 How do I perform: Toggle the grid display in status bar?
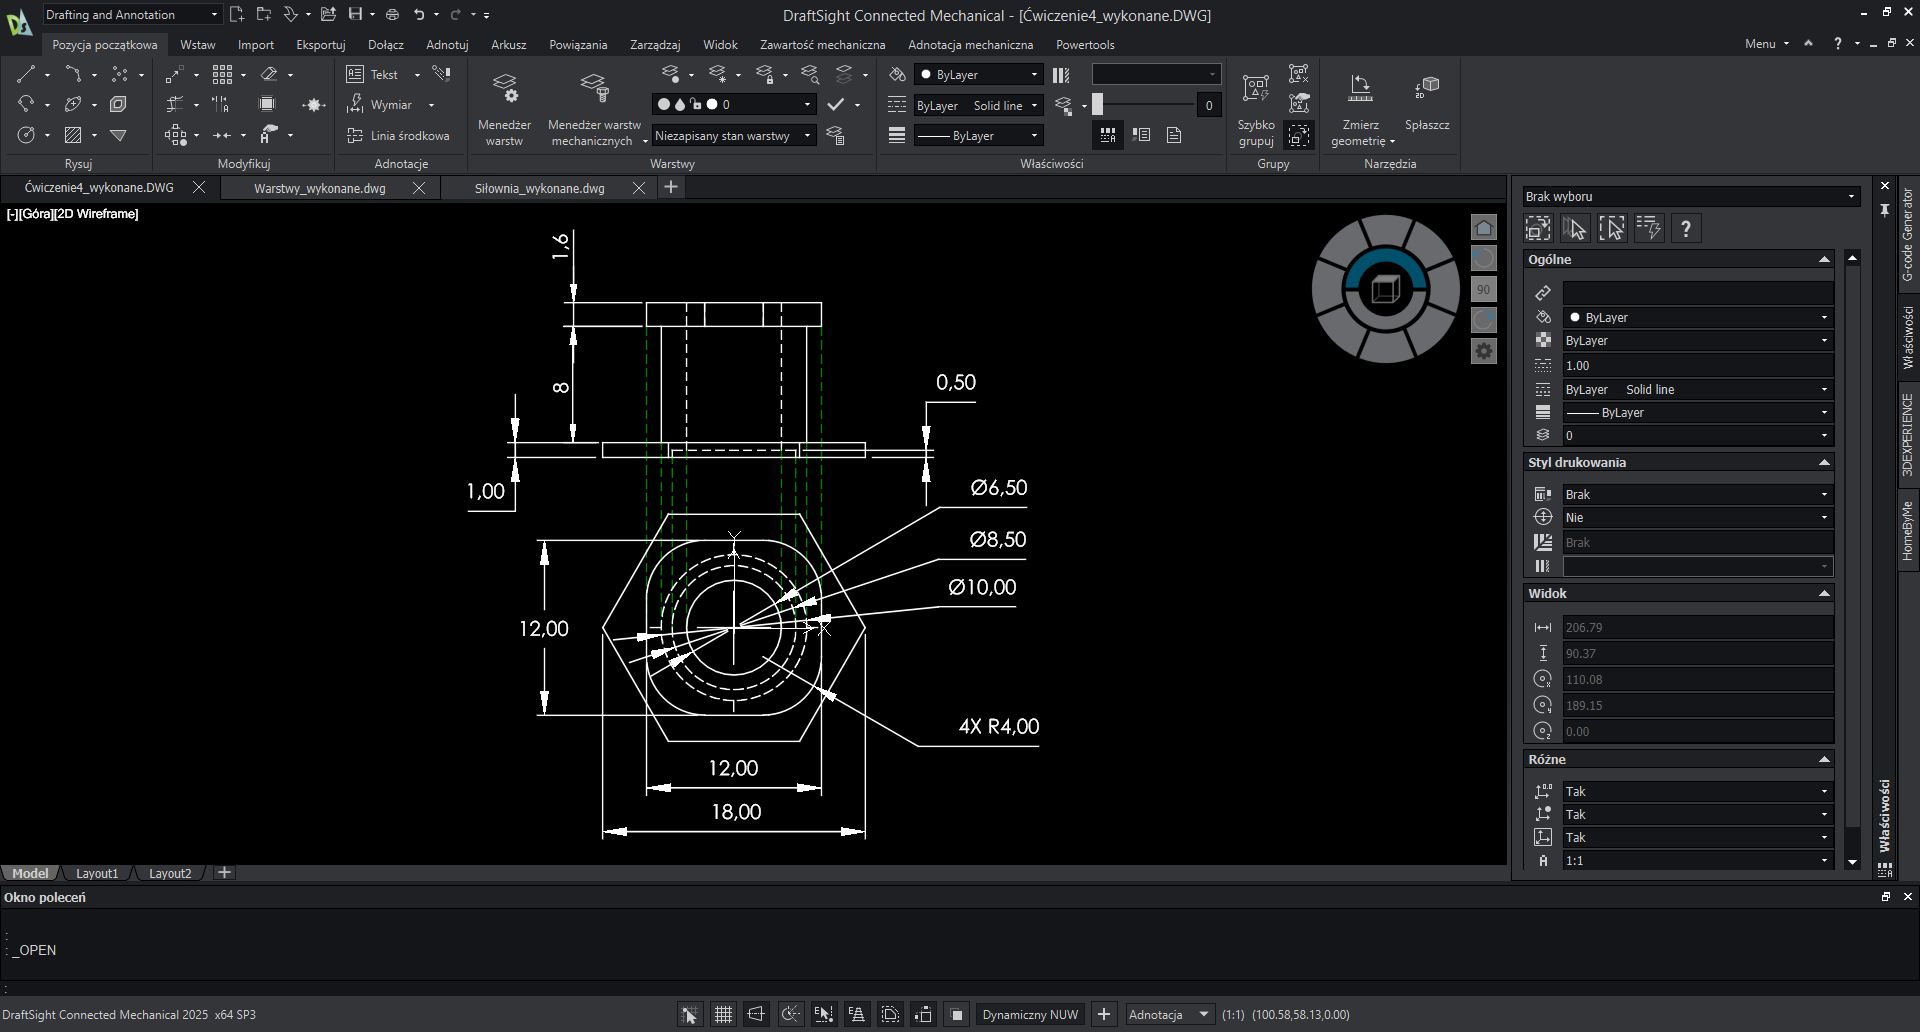(723, 1015)
